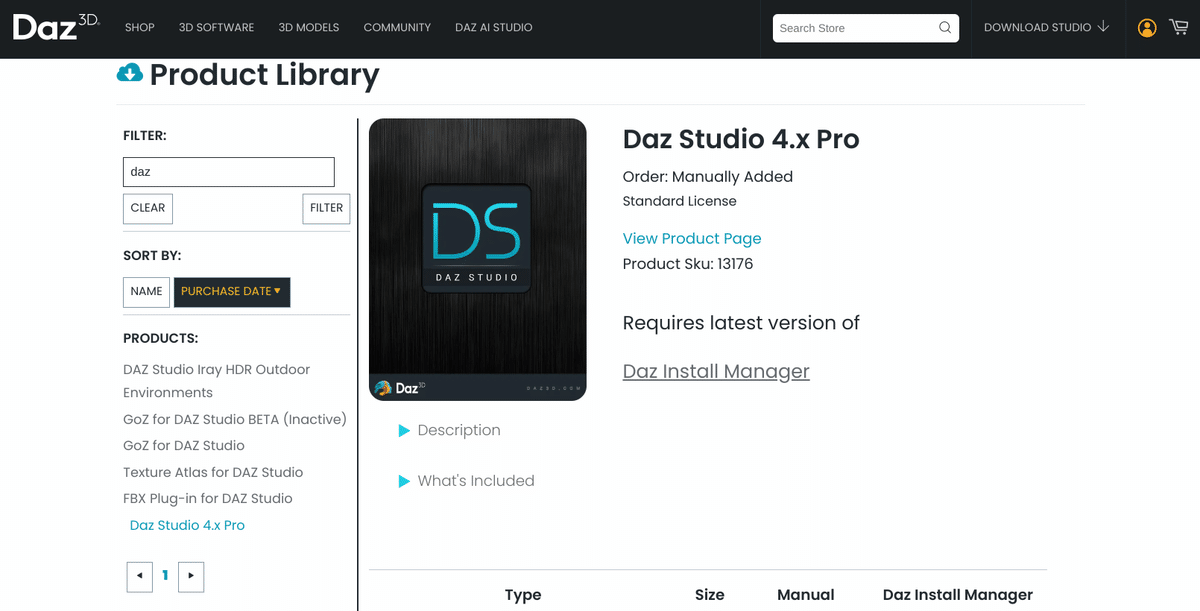Open the Download Studio menu
Viewport: 1200px width, 611px height.
tap(1046, 27)
